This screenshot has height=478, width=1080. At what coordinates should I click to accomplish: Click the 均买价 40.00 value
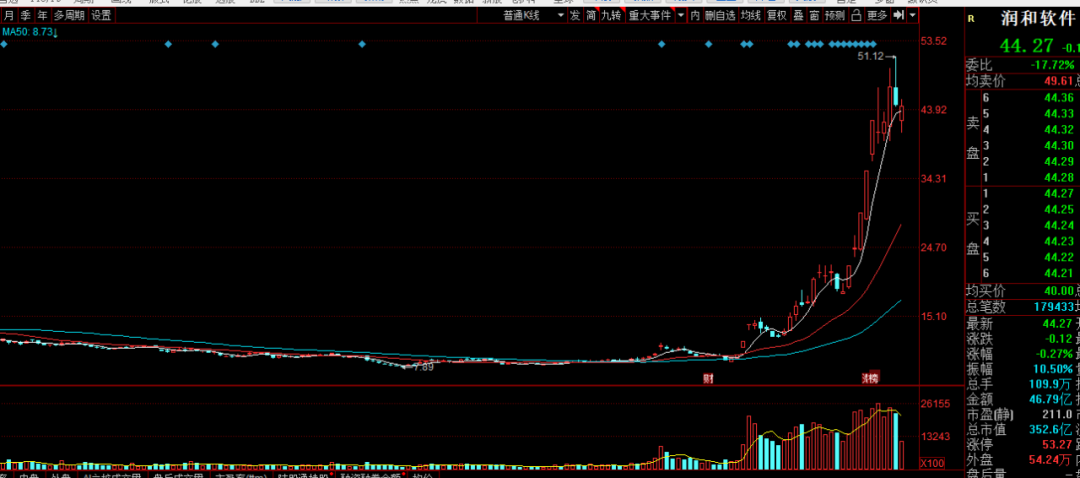(1059, 291)
